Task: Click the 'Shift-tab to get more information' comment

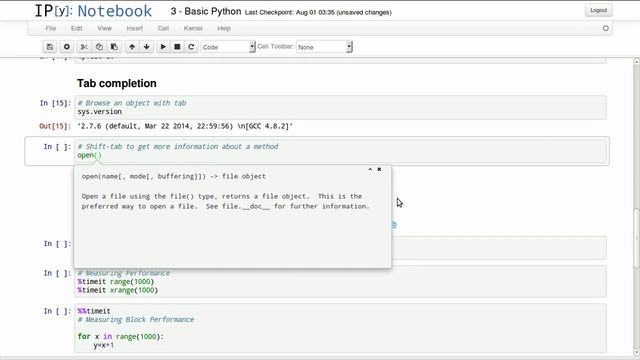Action: coord(178,147)
